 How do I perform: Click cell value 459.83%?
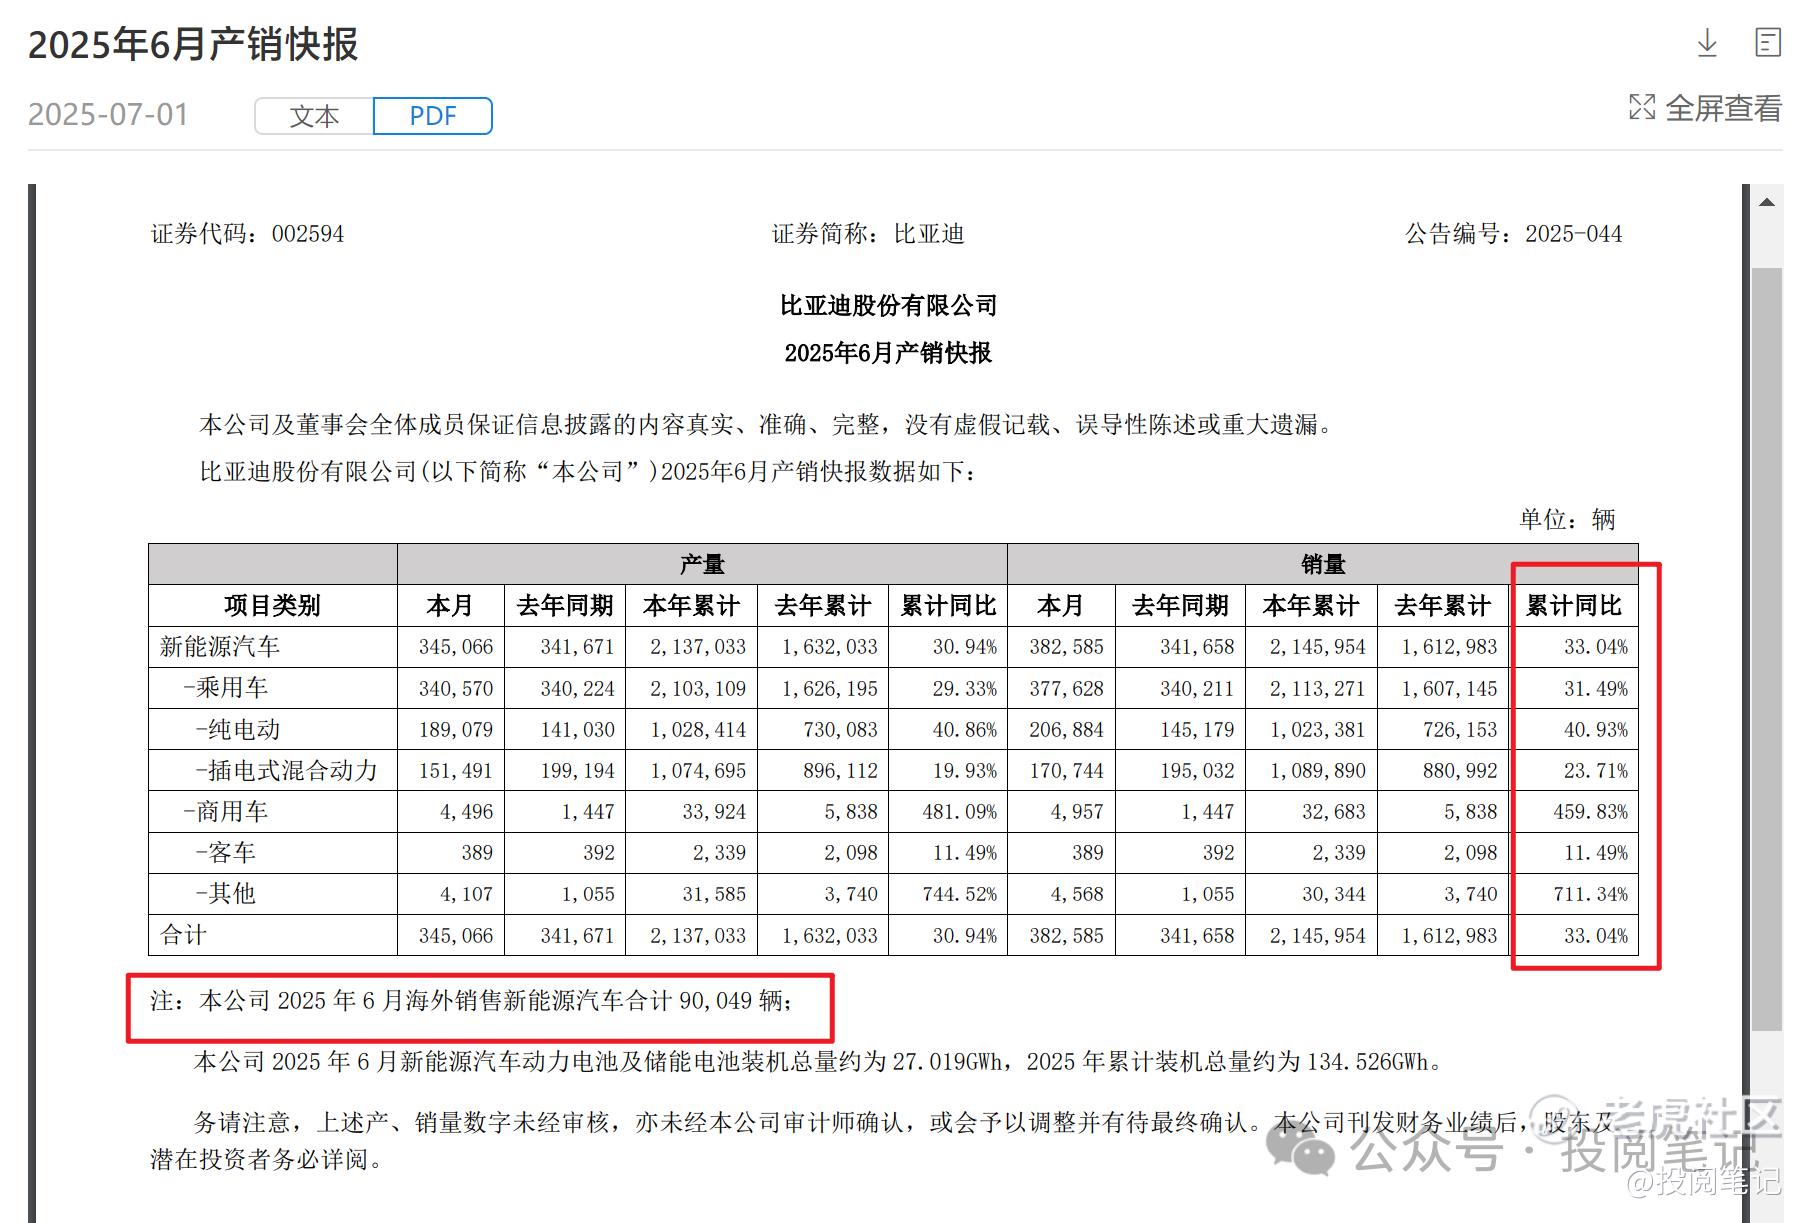pyautogui.click(x=1590, y=812)
